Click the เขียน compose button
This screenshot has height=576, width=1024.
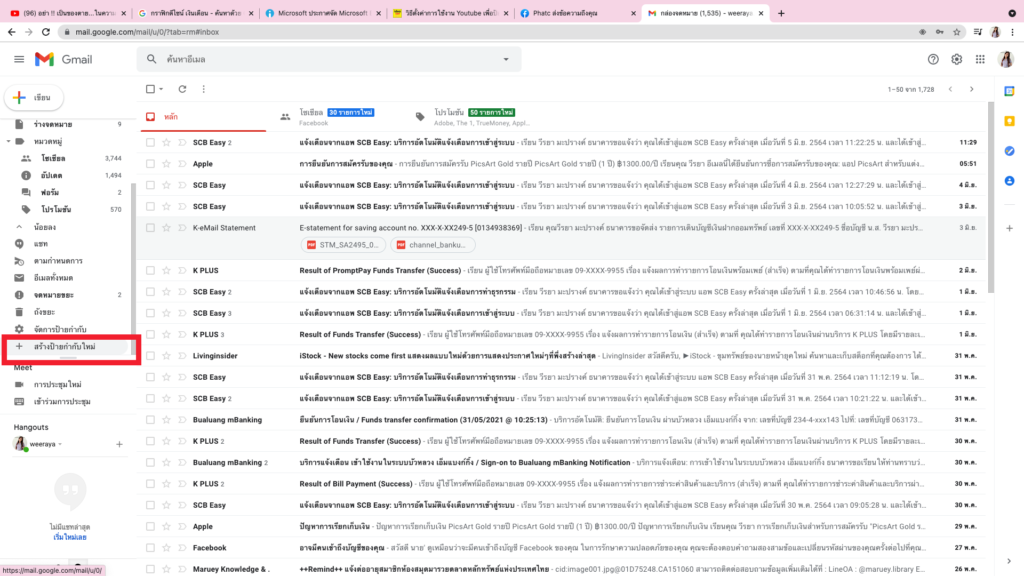[x=34, y=97]
